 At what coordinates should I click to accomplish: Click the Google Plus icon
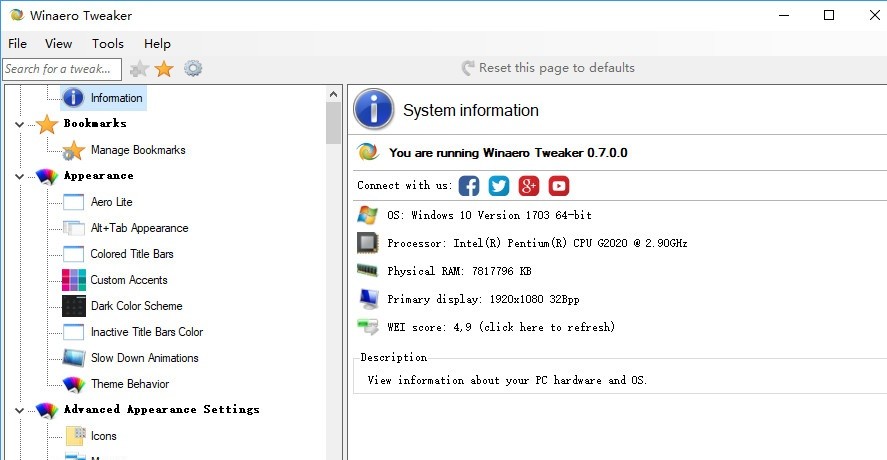[x=529, y=186]
